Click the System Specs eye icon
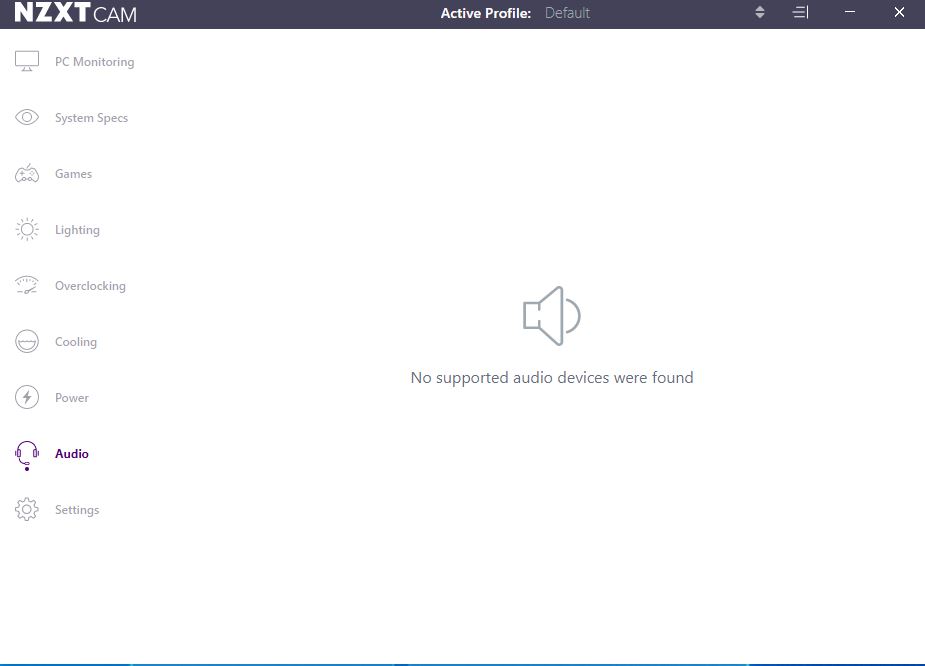The image size is (925, 666). (x=27, y=117)
